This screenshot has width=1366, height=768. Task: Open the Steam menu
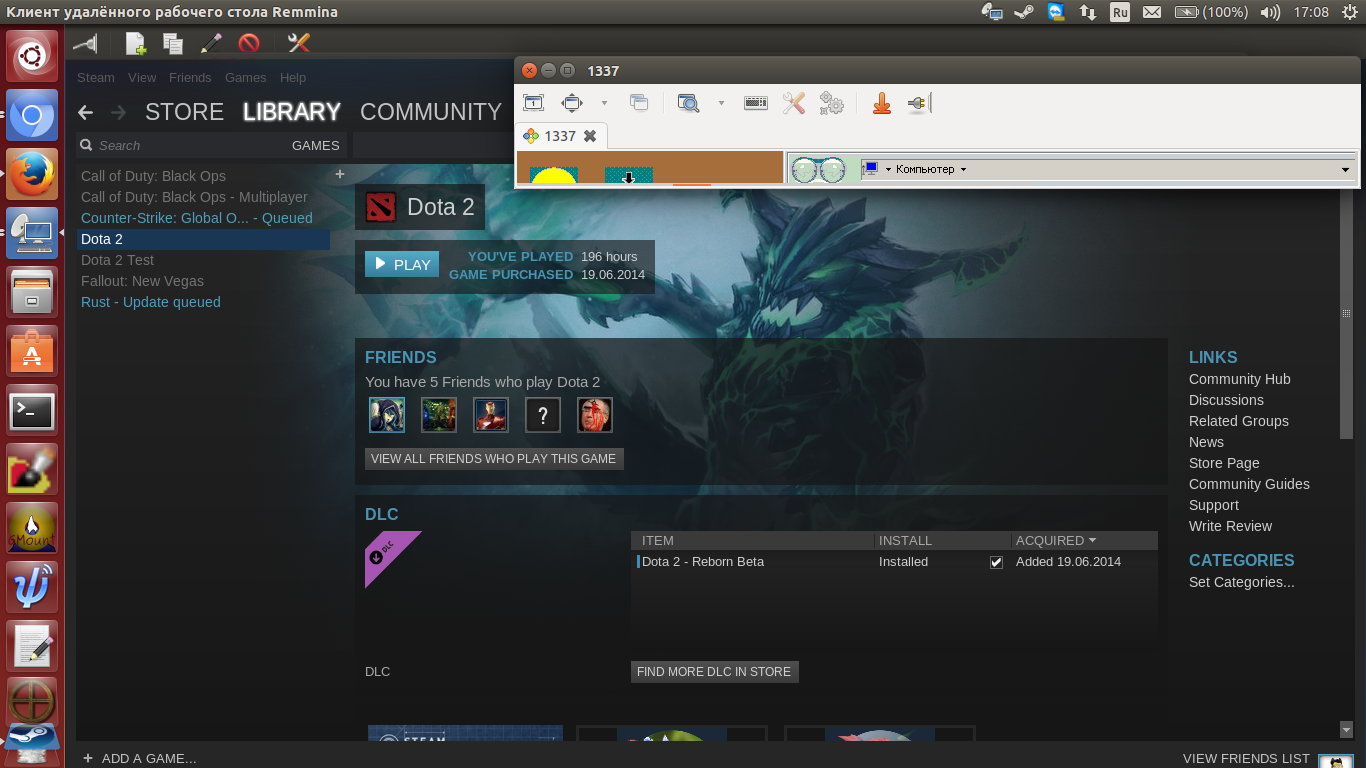(96, 77)
